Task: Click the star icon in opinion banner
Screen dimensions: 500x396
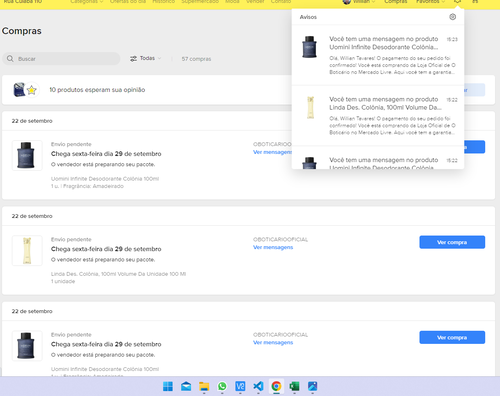Action: click(32, 90)
